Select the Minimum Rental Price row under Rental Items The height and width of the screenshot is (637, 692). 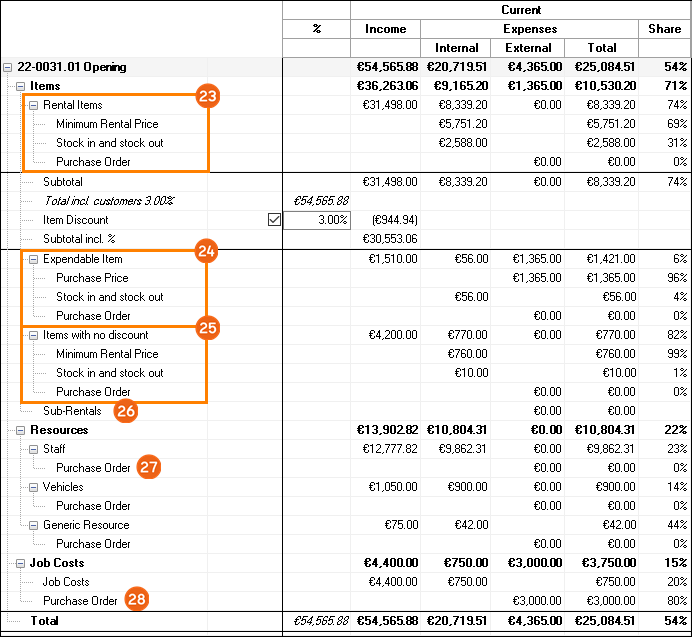(107, 124)
